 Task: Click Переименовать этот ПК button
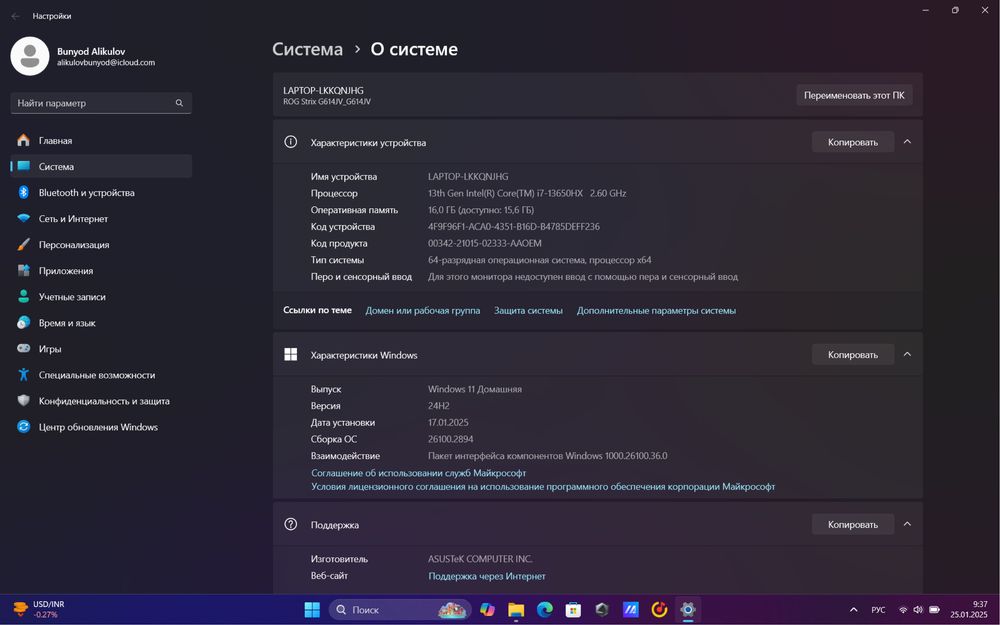(854, 95)
